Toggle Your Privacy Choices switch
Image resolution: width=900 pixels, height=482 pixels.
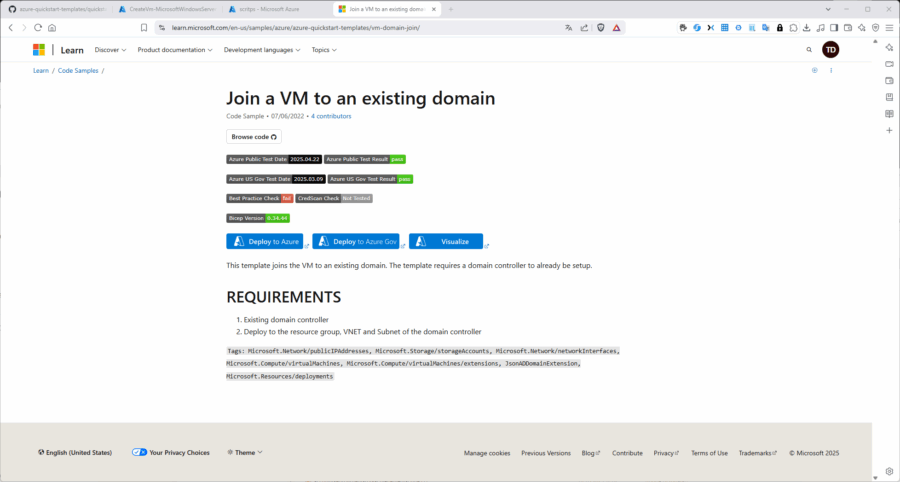click(x=139, y=452)
